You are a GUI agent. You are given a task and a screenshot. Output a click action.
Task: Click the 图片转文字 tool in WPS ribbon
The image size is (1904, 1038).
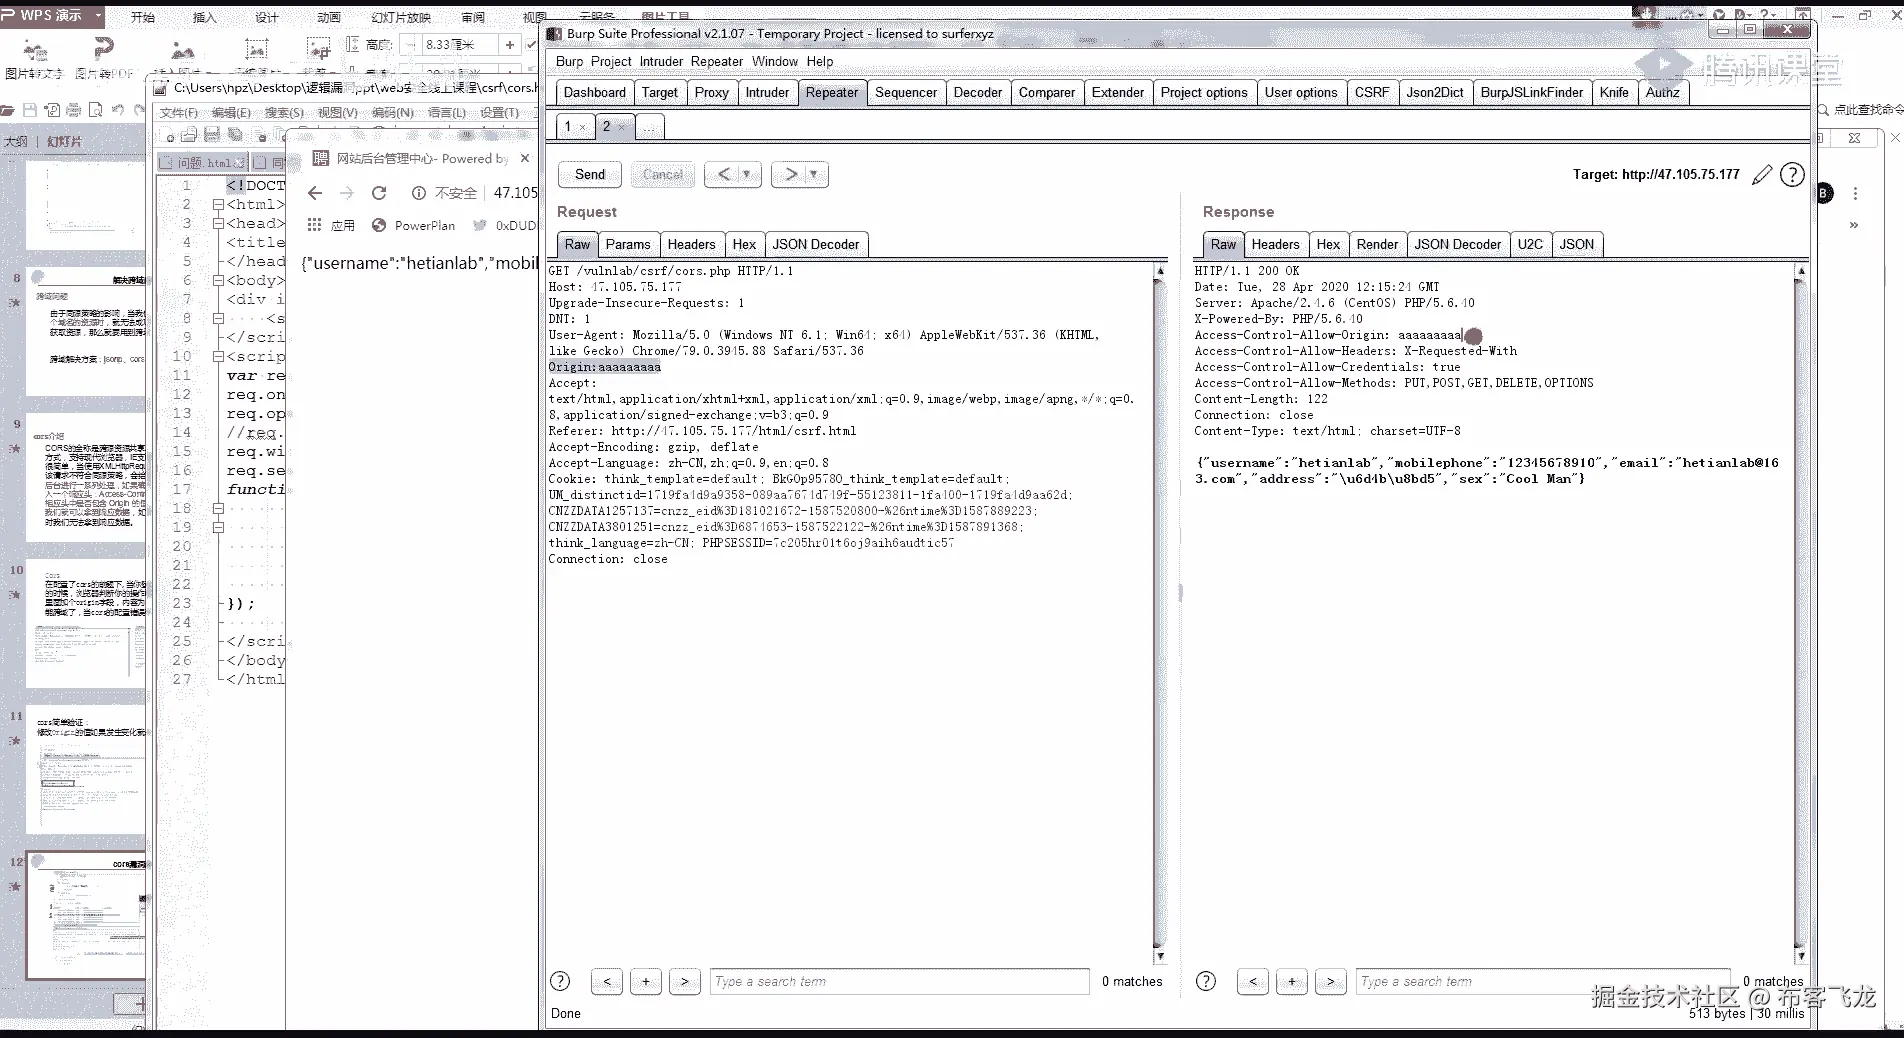click(x=34, y=58)
